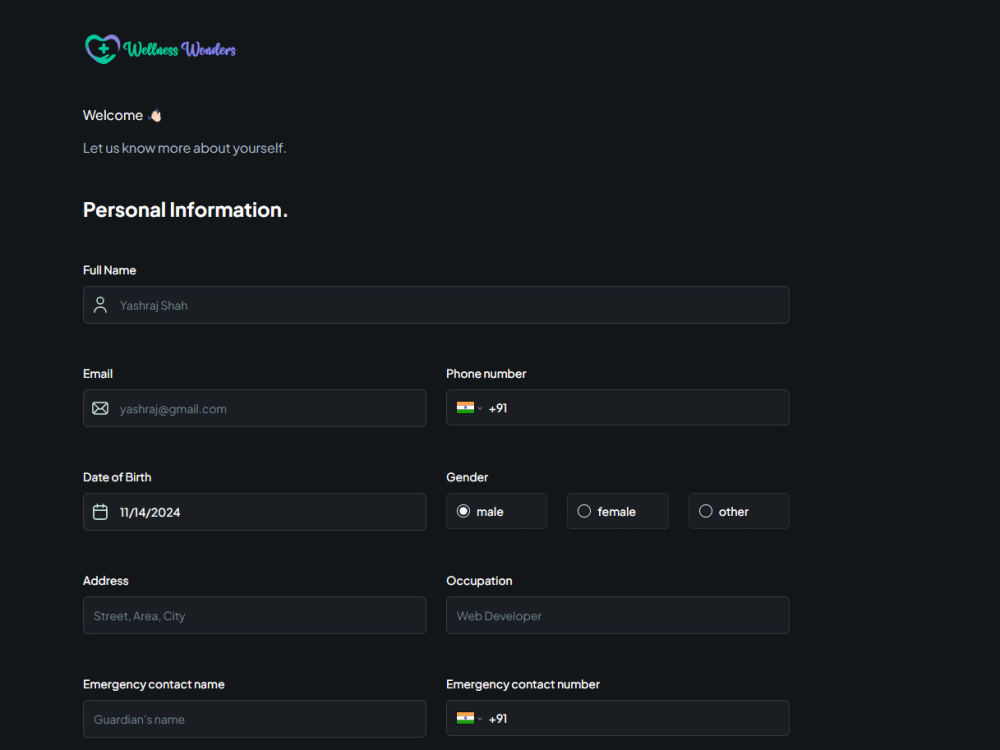Viewport: 1000px width, 750px height.
Task: Click the Full Name label
Action: pyautogui.click(x=109, y=270)
